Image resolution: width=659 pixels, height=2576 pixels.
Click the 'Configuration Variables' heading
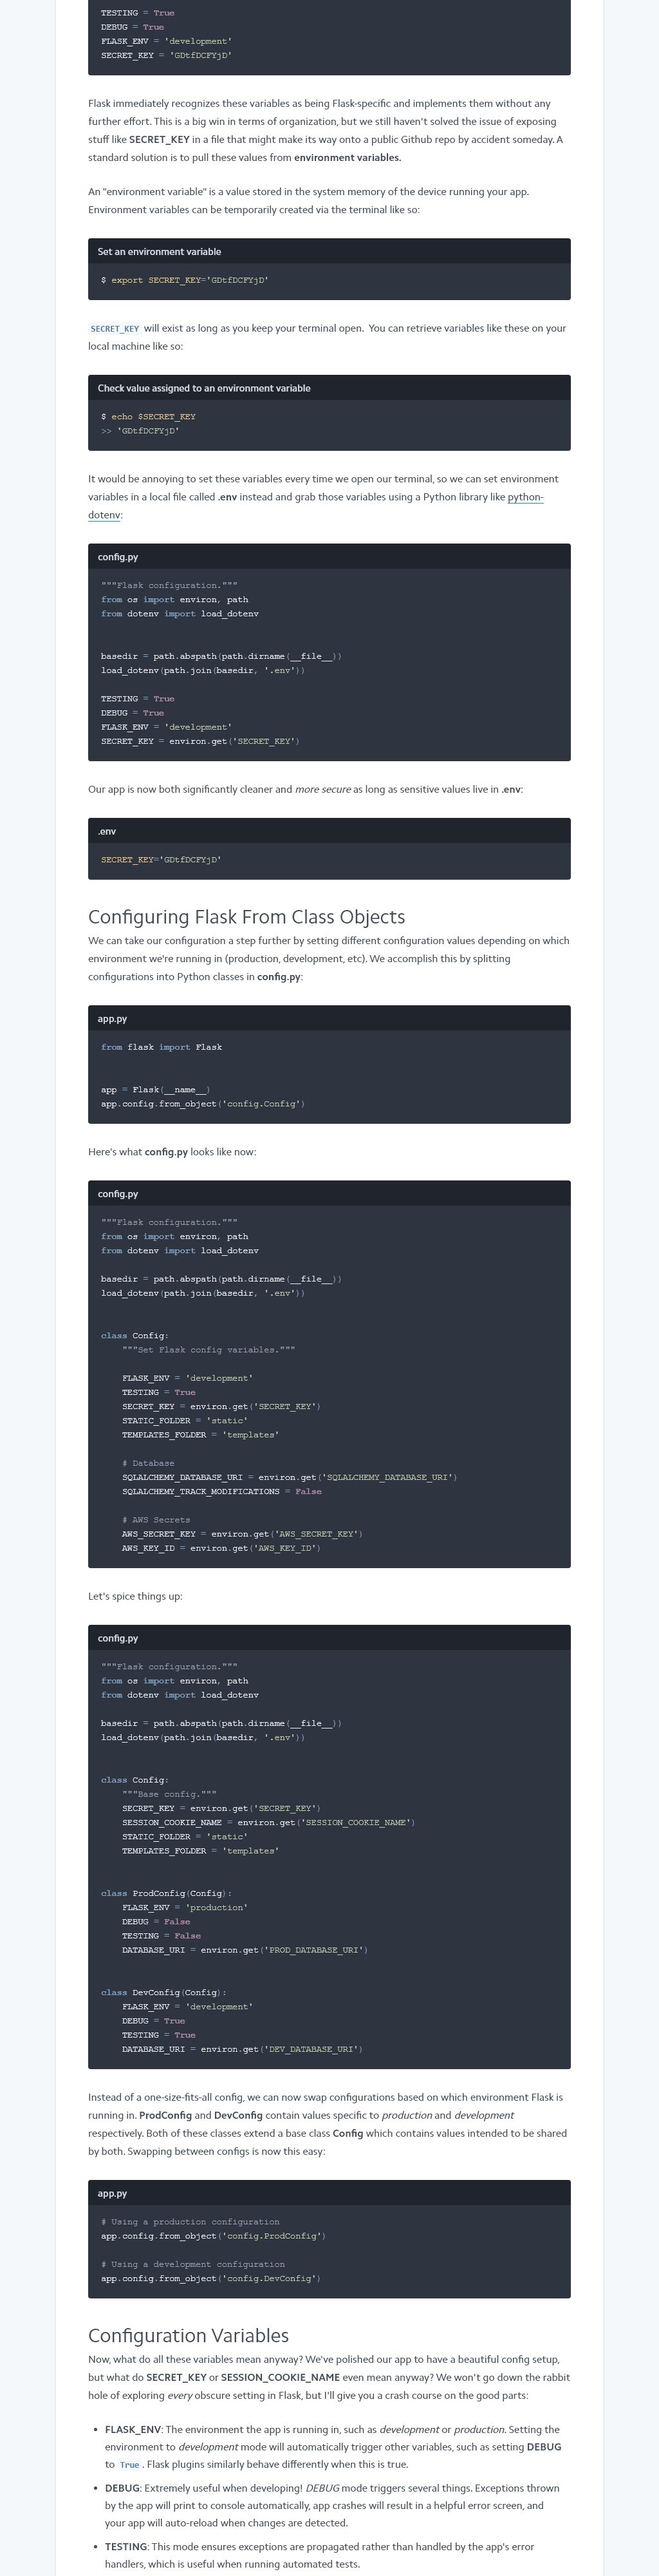pos(188,2335)
